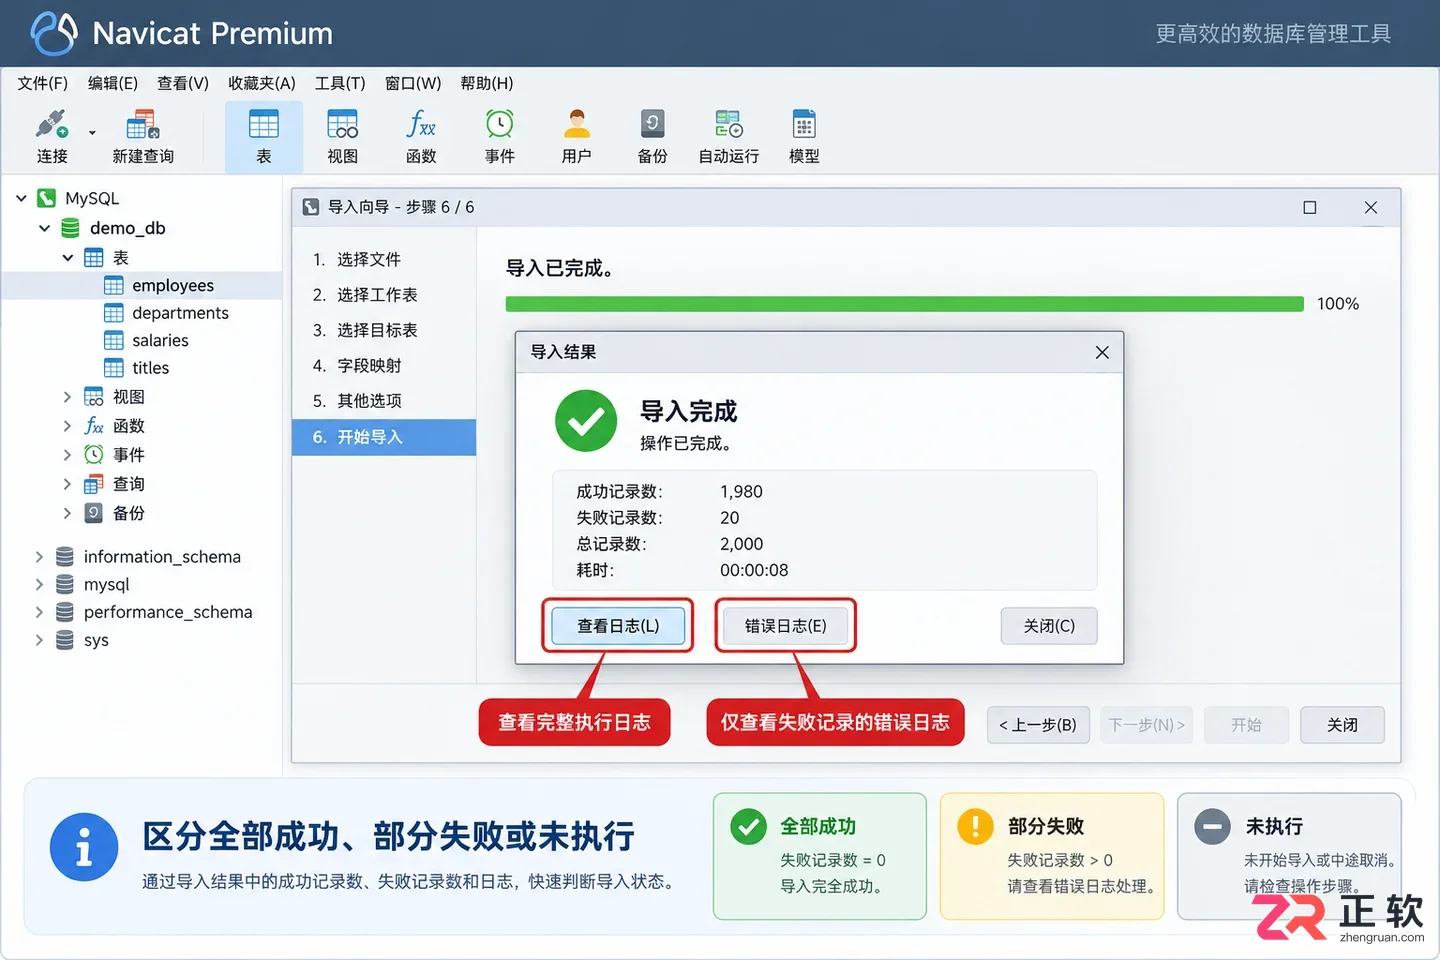1440x960 pixels.
Task: Click the 上一步(B) wizard button
Action: pos(1037,725)
